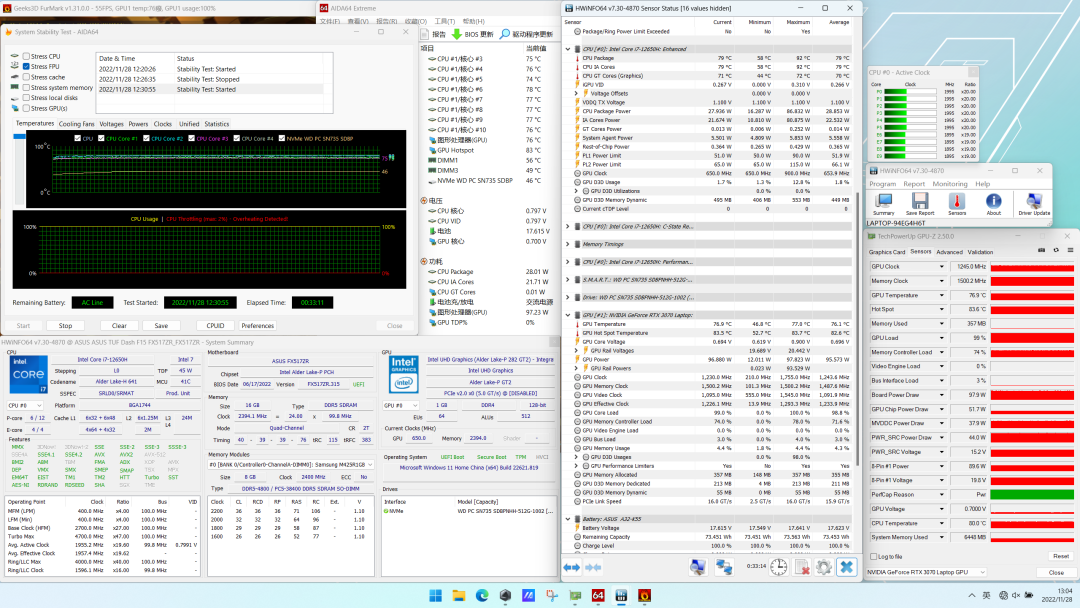The height and width of the screenshot is (608, 1080).
Task: Click the GPU Load red graph bar
Action: click(x=1030, y=337)
